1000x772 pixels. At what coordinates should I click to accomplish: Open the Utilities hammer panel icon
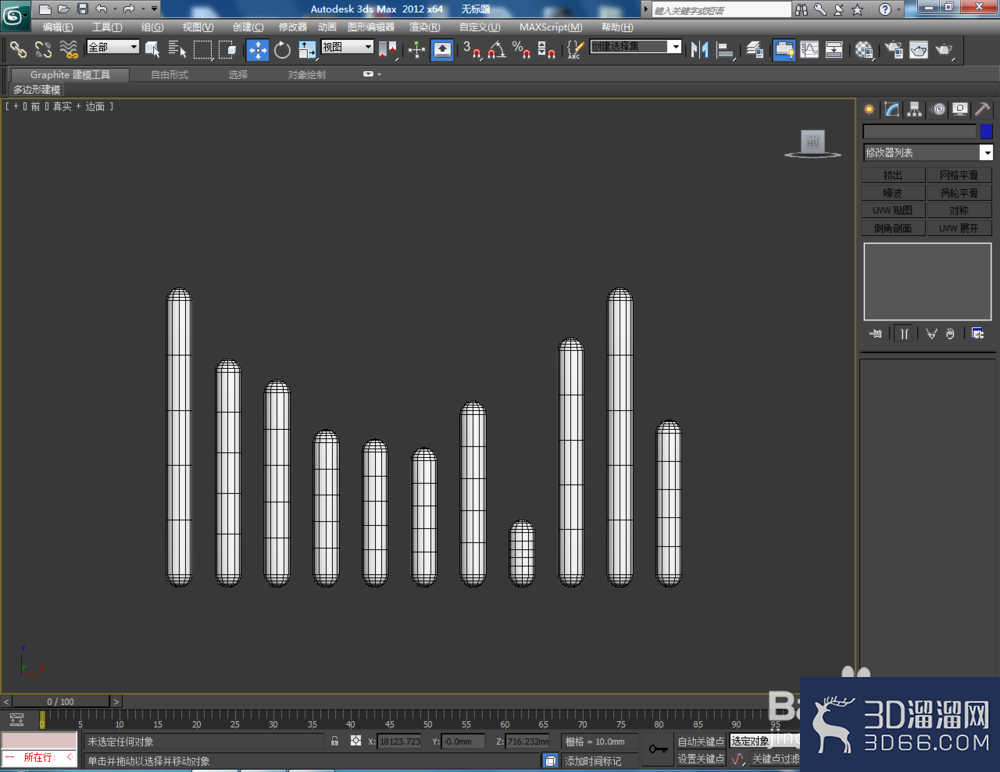click(982, 110)
